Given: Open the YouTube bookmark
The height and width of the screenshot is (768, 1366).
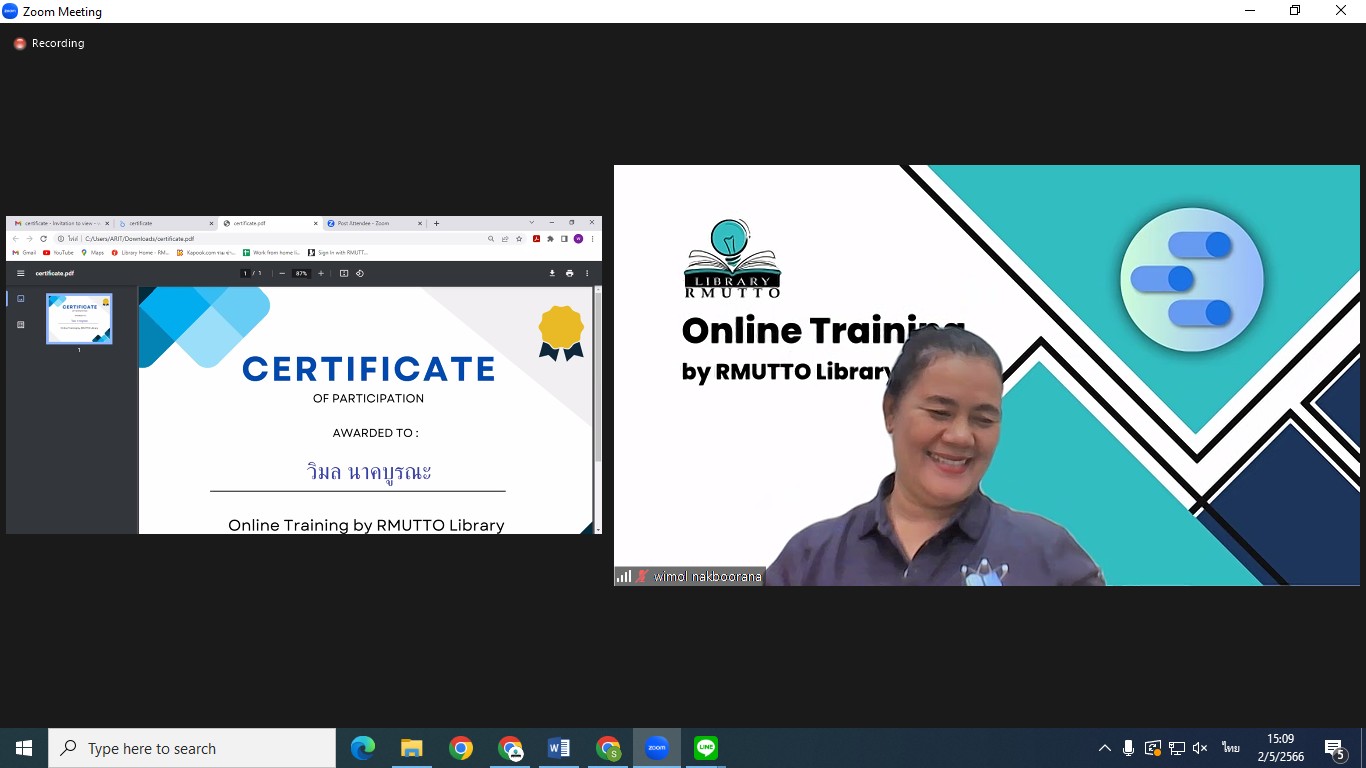Looking at the screenshot, I should (59, 253).
